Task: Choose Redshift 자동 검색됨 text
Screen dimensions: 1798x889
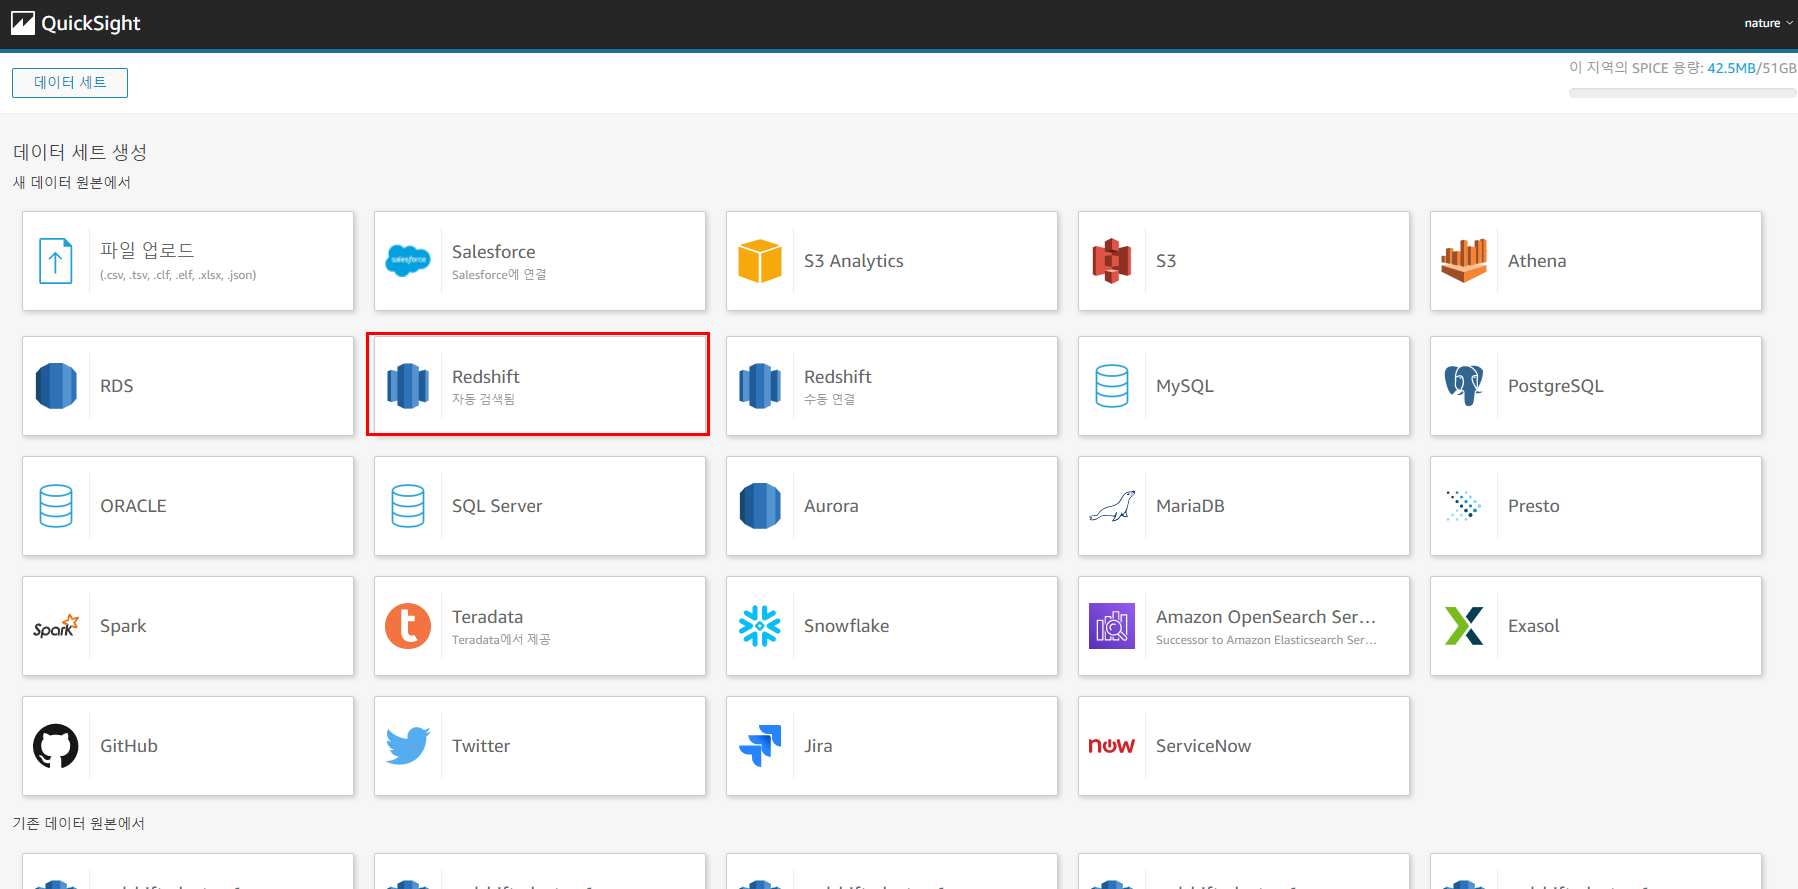Action: point(484,399)
